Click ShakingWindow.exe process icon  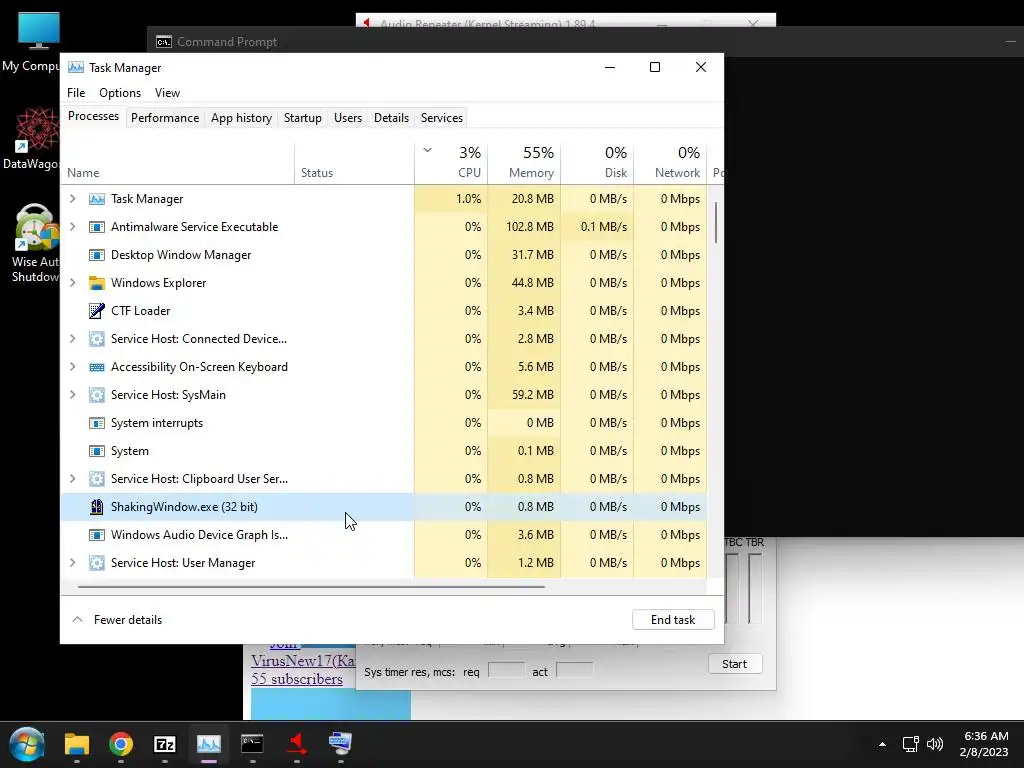(97, 507)
